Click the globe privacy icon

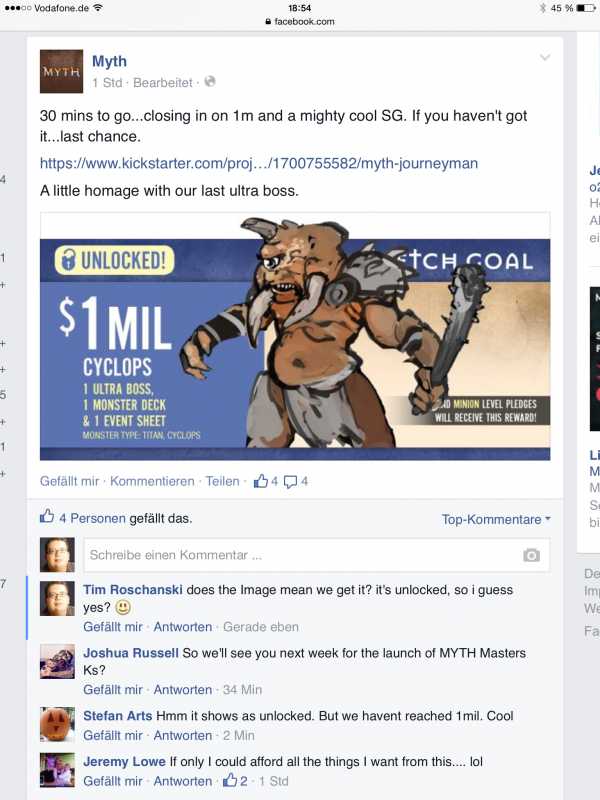[x=210, y=82]
